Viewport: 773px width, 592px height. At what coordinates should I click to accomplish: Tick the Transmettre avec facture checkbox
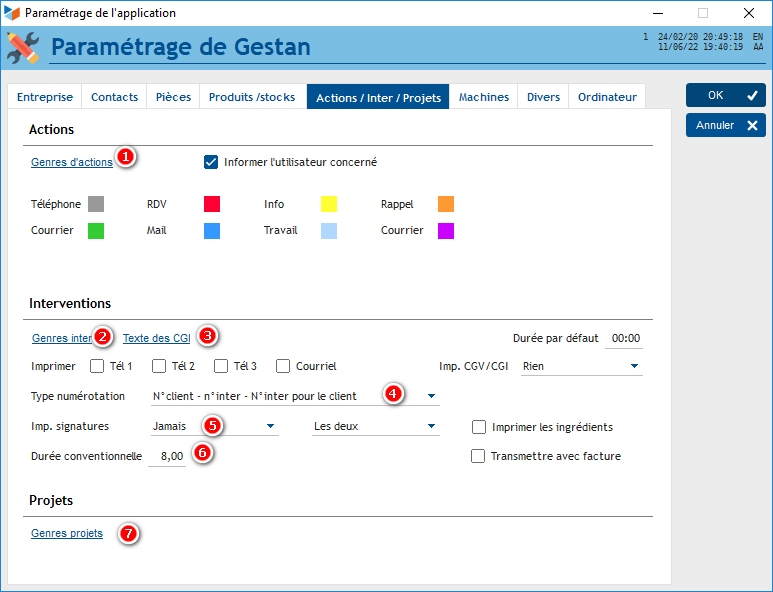coord(479,456)
